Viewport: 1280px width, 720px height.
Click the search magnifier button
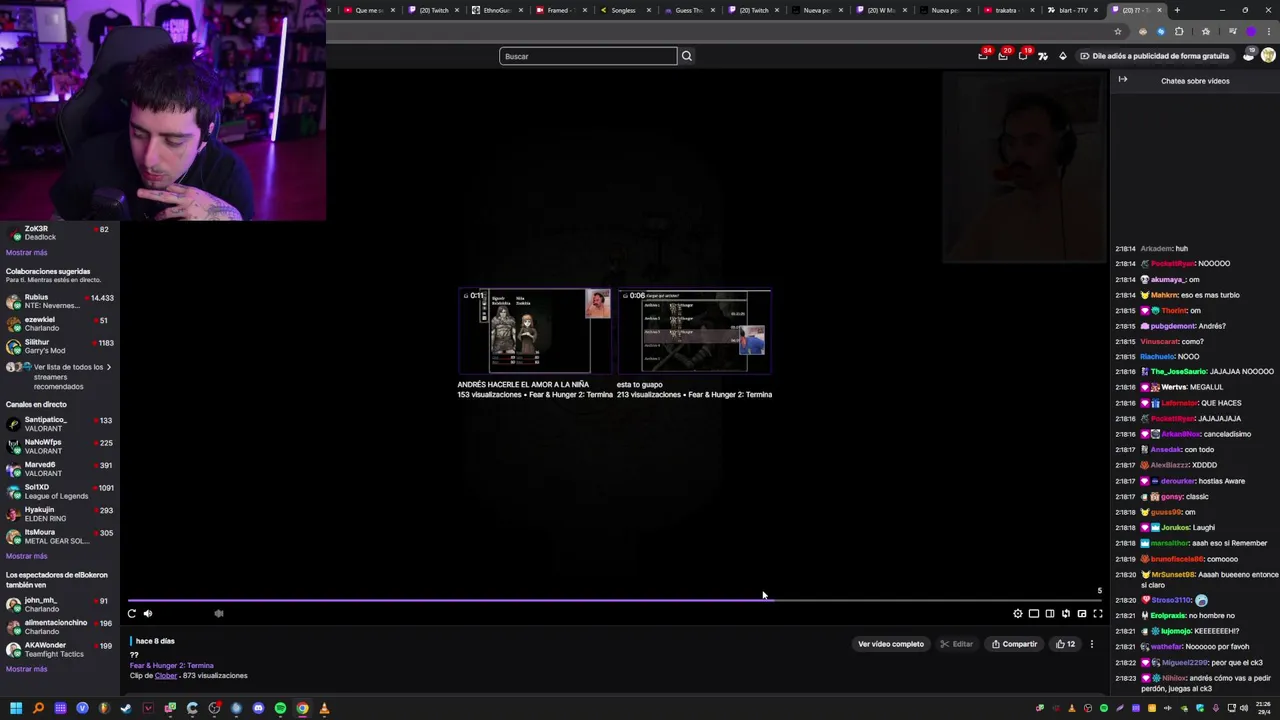tap(687, 56)
